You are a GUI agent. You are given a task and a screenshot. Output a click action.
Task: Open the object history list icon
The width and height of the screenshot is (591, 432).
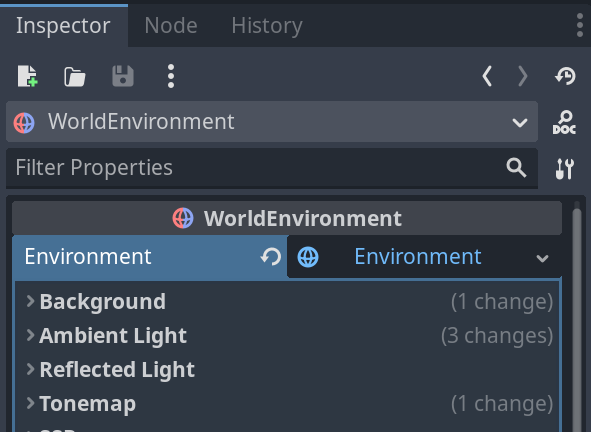tap(565, 76)
